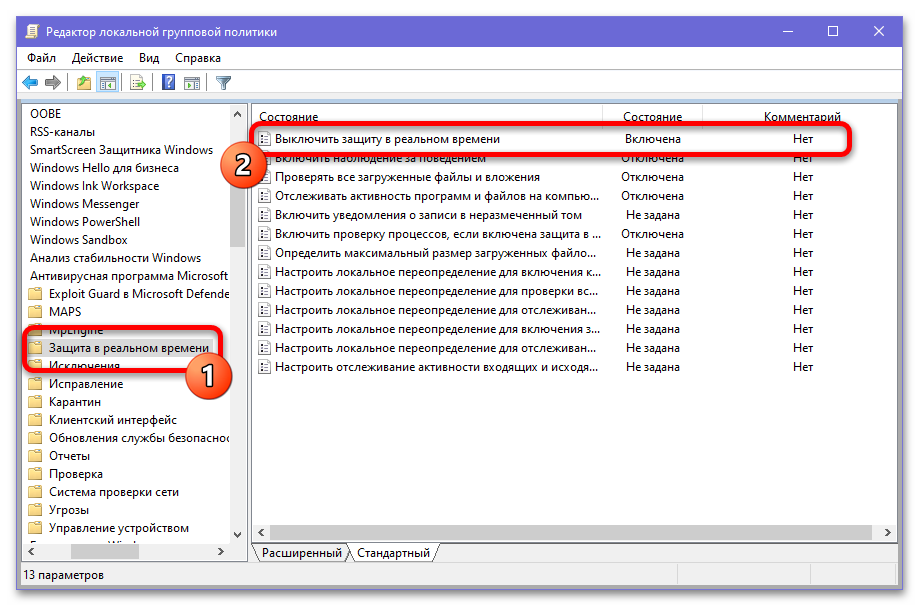
Task: Sort by the Комментарий column header
Action: pos(802,116)
